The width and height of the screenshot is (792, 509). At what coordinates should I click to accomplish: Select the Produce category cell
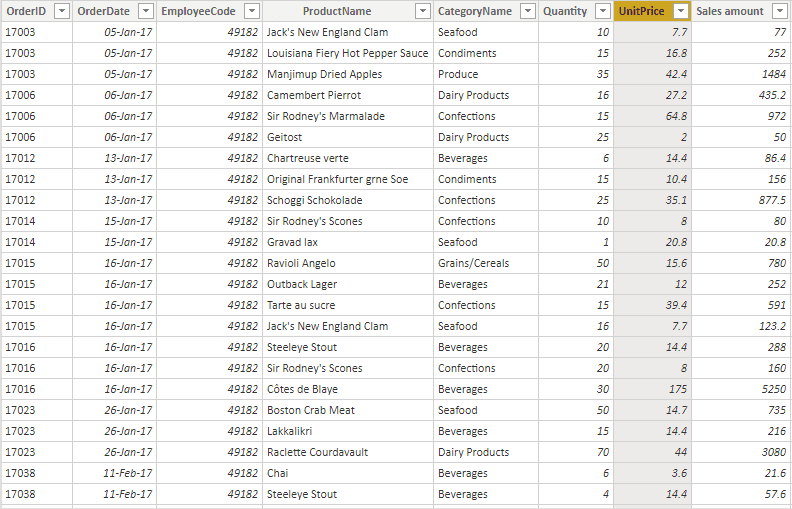[x=458, y=74]
